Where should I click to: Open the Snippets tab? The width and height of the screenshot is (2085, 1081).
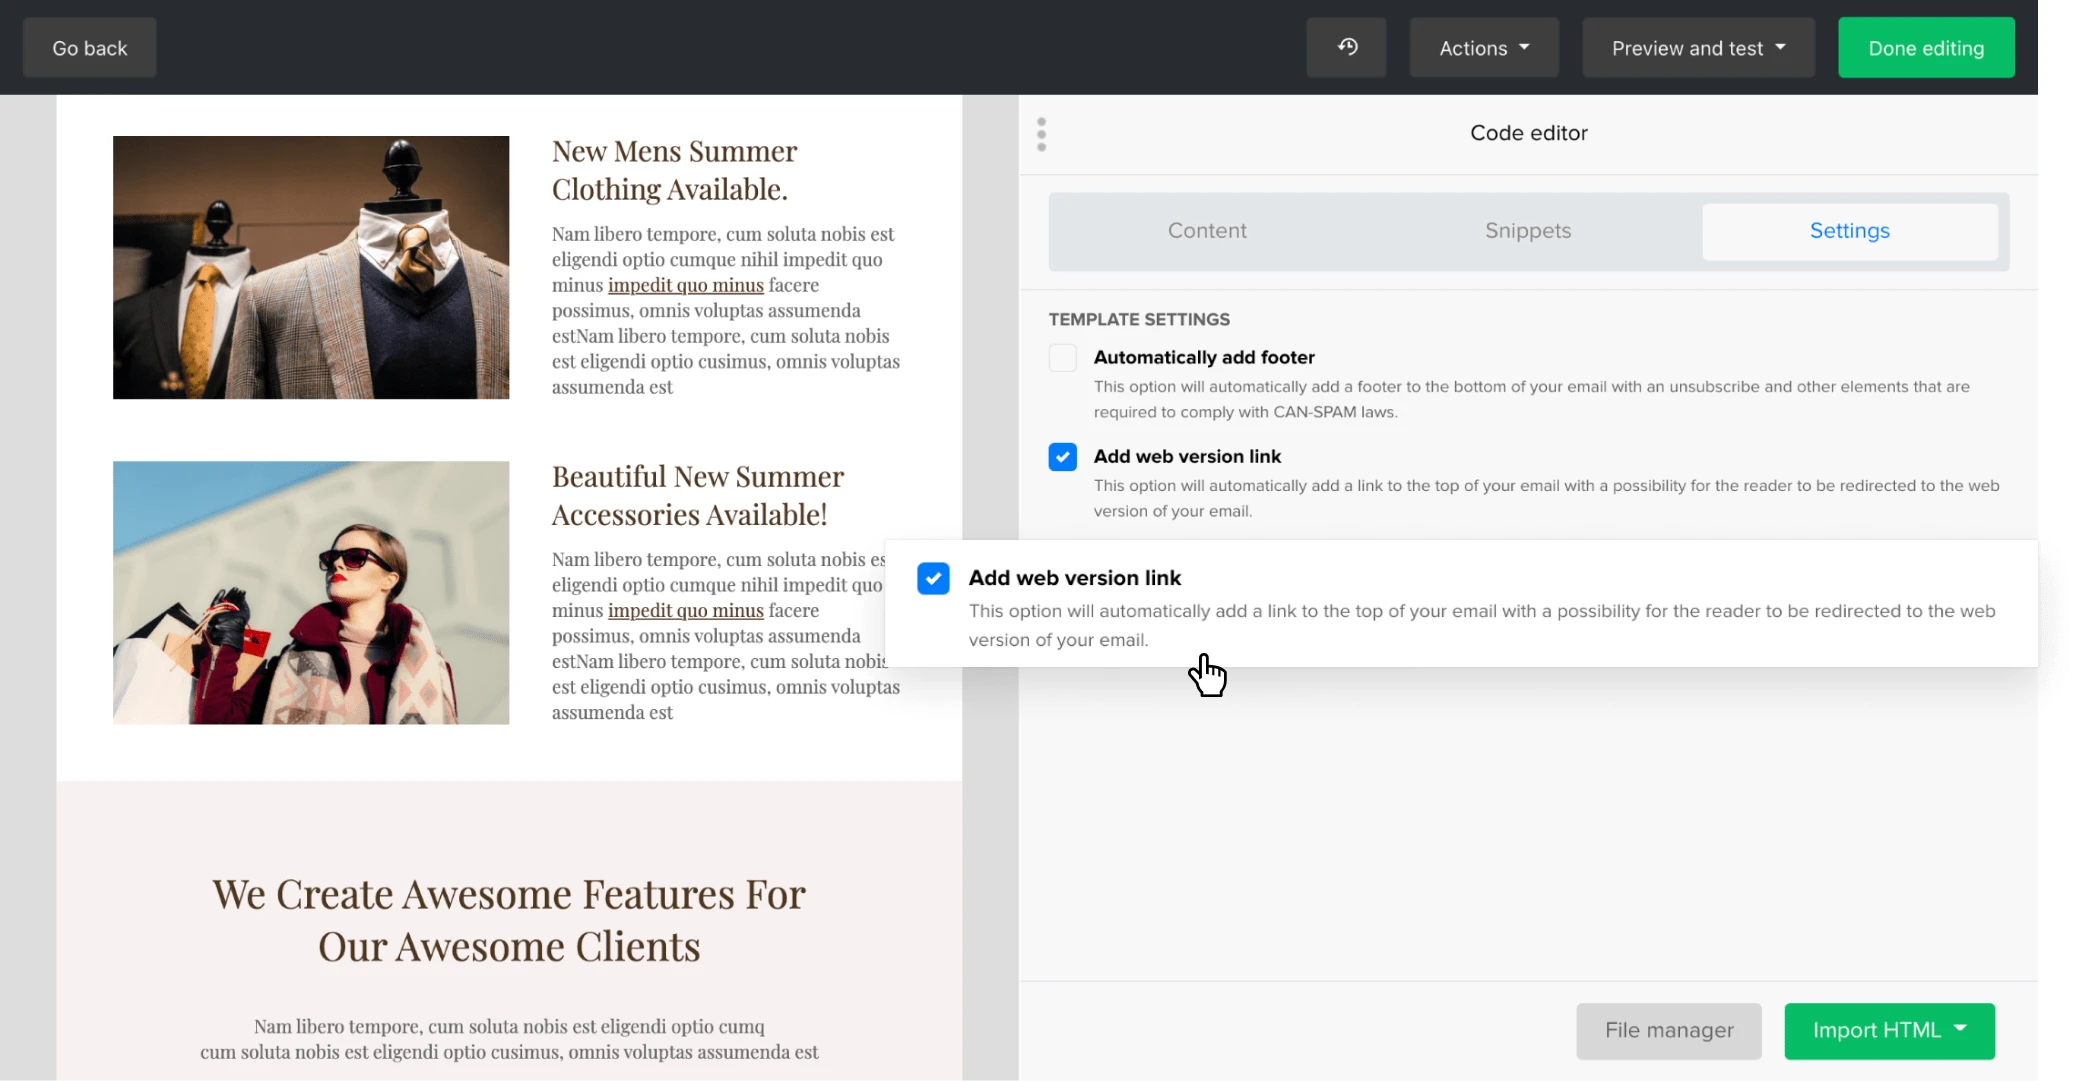pos(1527,231)
